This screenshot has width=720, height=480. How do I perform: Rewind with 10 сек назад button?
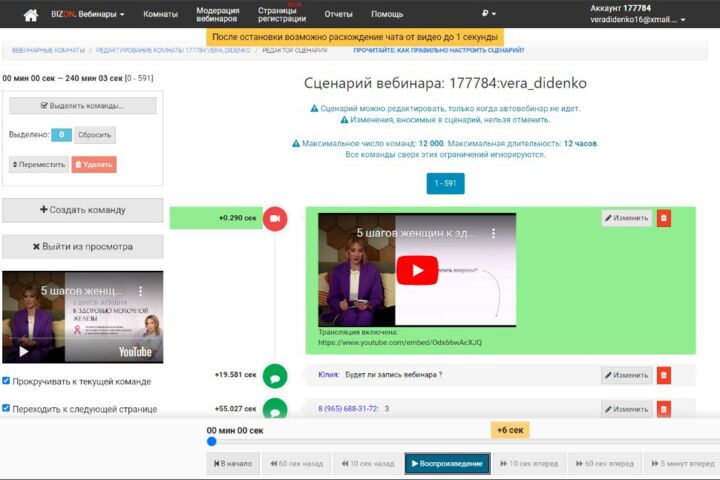click(368, 463)
